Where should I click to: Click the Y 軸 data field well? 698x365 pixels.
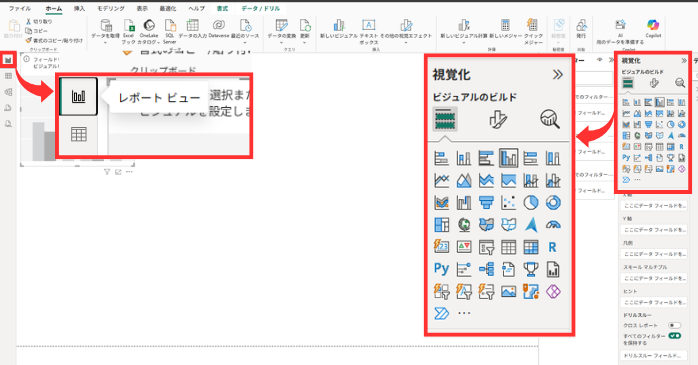tap(653, 230)
